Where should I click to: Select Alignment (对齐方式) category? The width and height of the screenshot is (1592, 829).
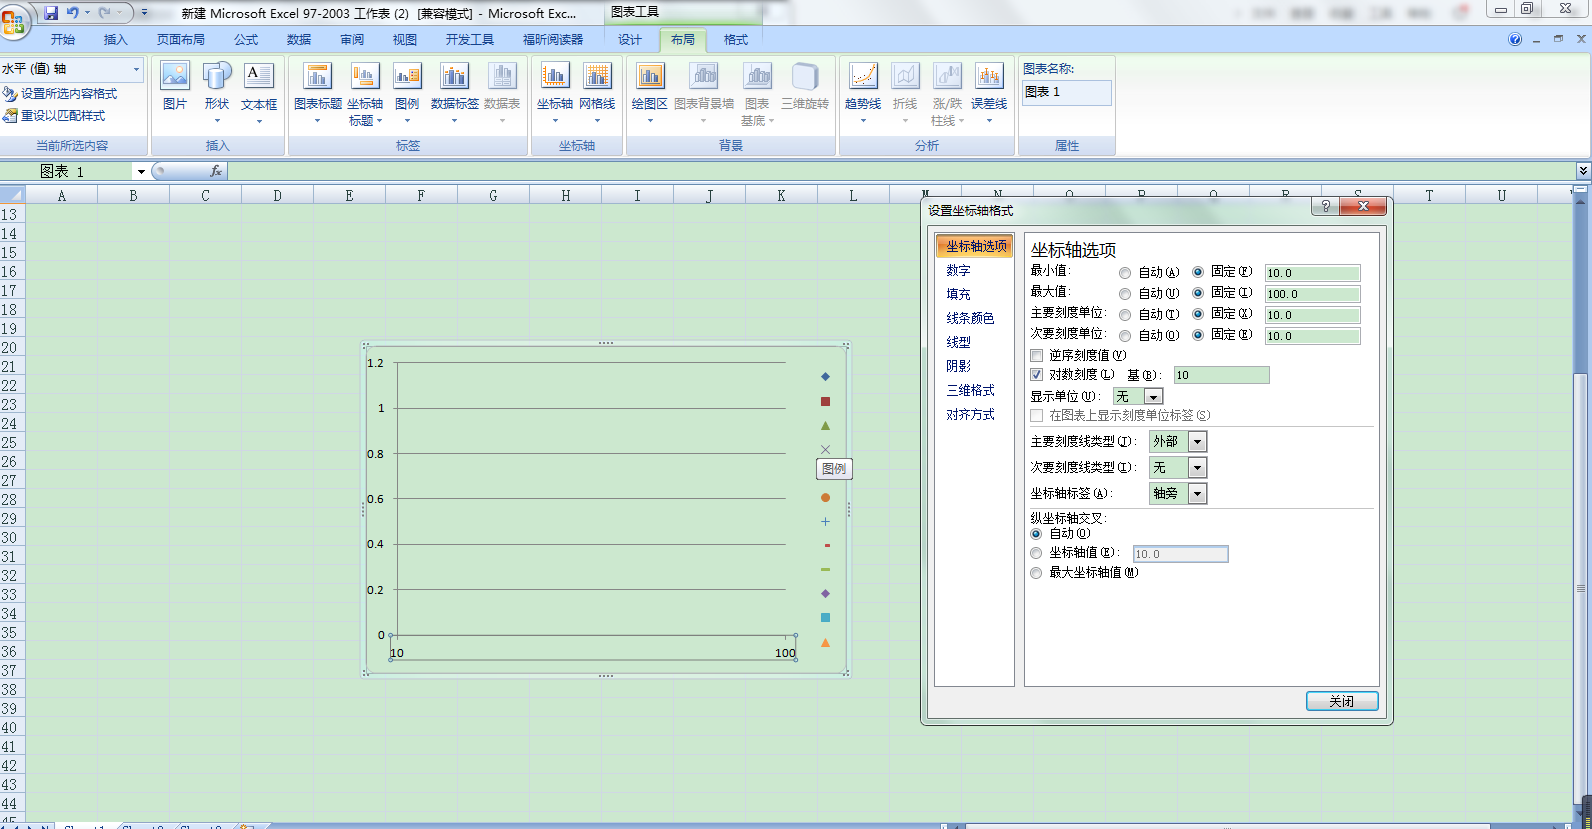970,415
